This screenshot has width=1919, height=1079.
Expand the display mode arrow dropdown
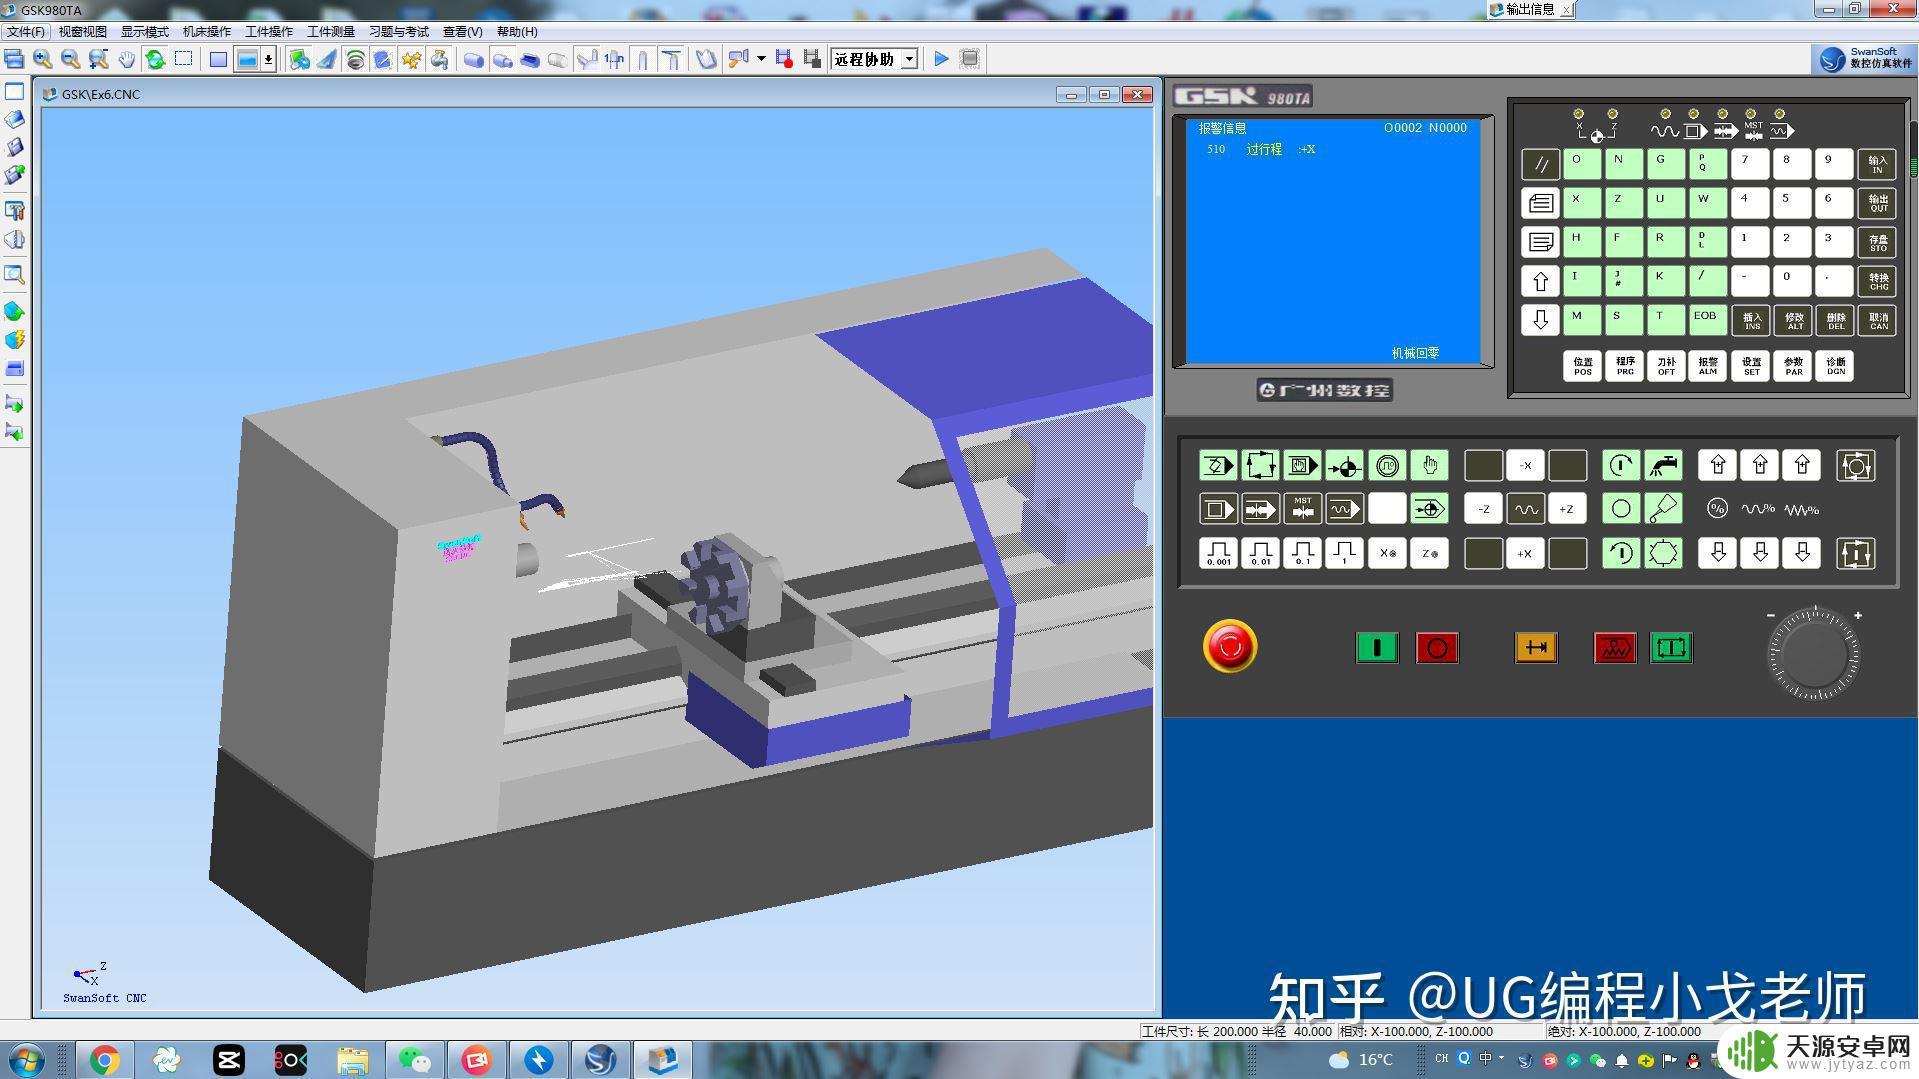click(x=268, y=59)
